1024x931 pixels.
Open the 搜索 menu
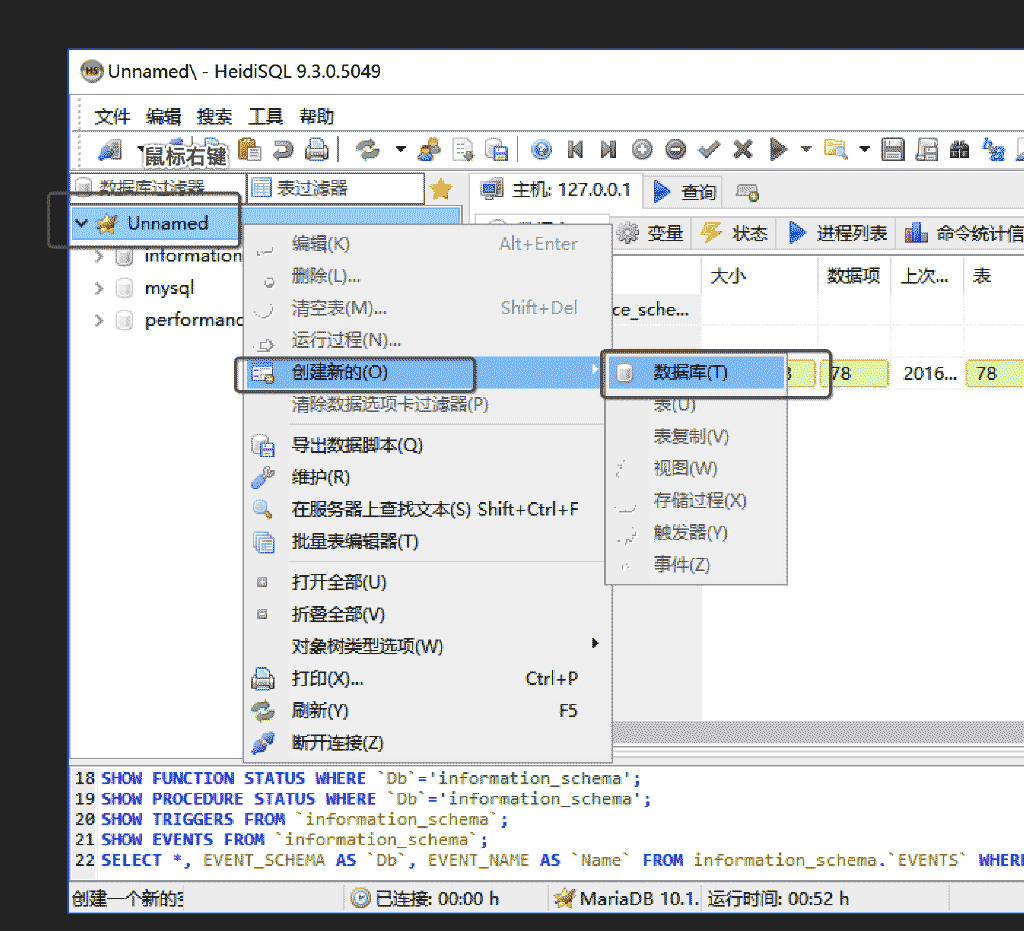pos(214,117)
